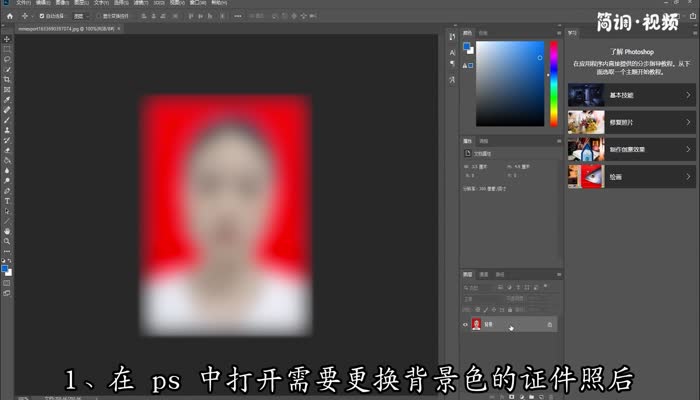Expand the 绘画 tutorial chevron
This screenshot has width=700, height=400.
[x=688, y=177]
